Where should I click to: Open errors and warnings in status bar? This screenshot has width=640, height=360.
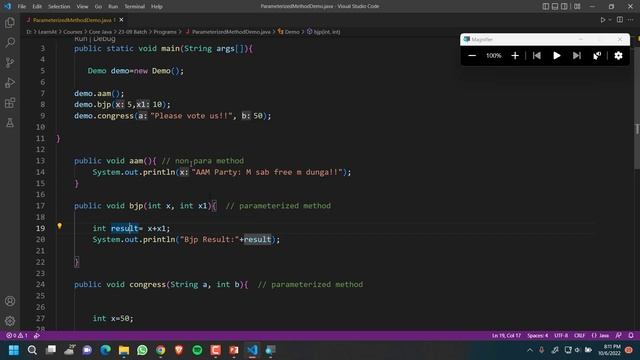(x=17, y=336)
